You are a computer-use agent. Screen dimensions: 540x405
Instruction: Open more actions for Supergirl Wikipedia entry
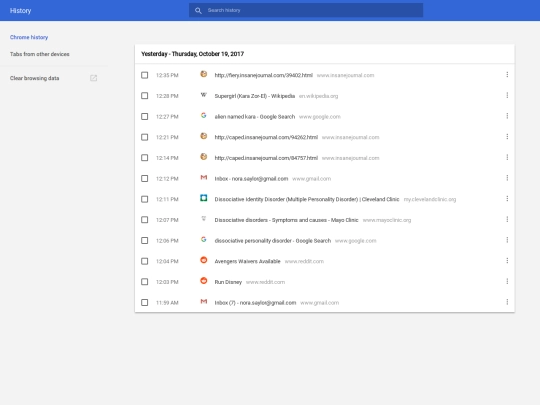click(x=507, y=95)
